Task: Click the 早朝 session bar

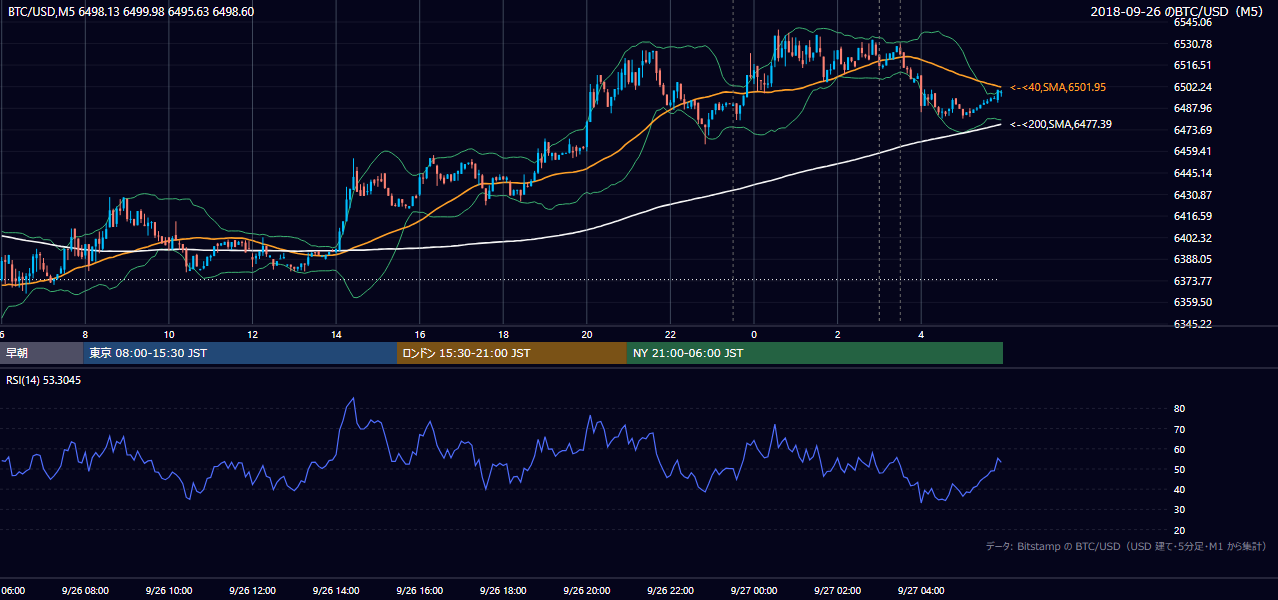Action: [x=41, y=353]
